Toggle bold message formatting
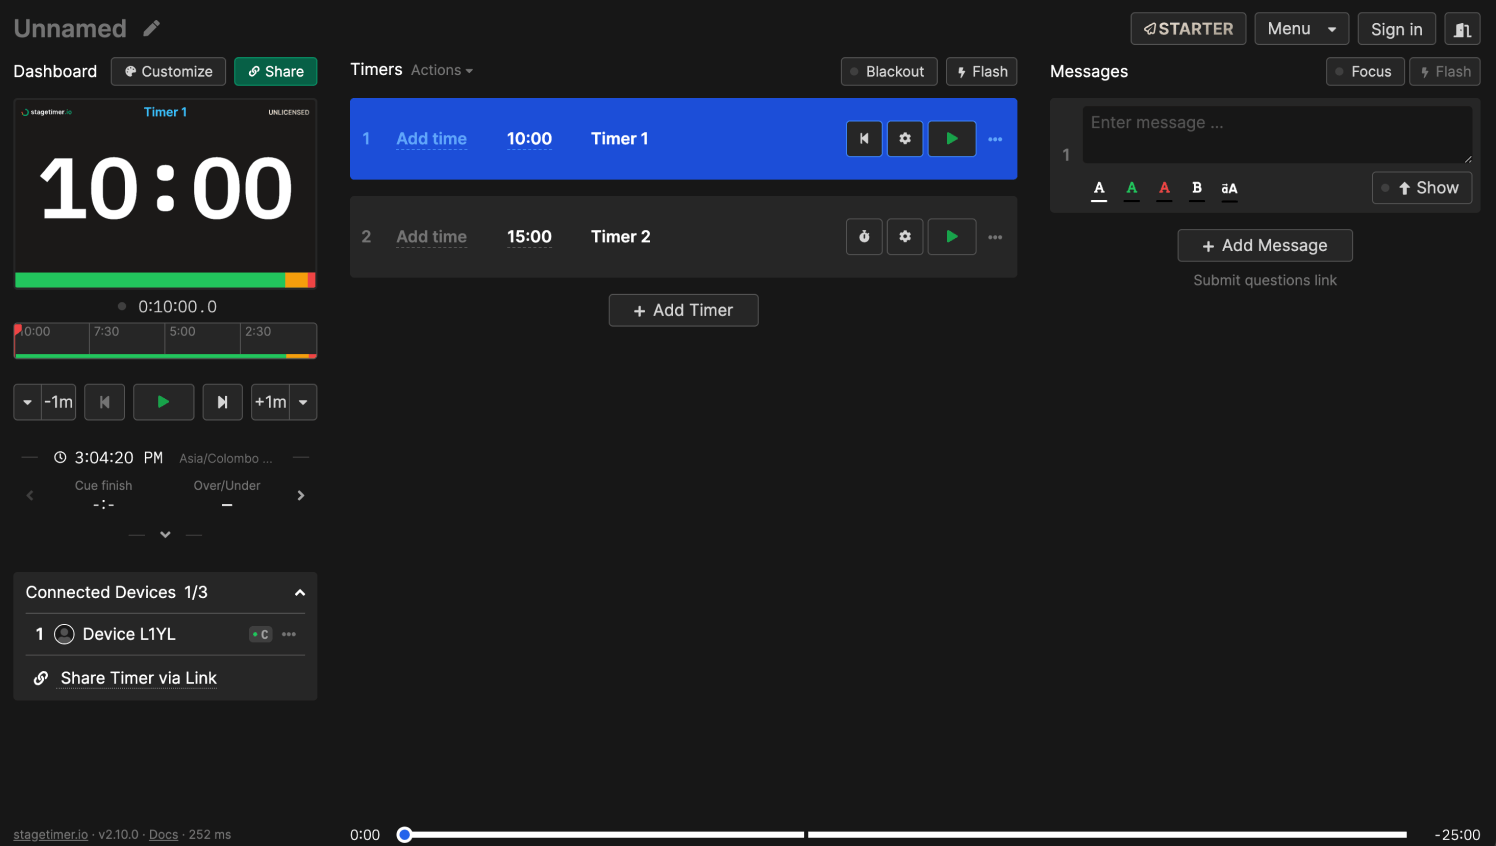 coord(1197,188)
